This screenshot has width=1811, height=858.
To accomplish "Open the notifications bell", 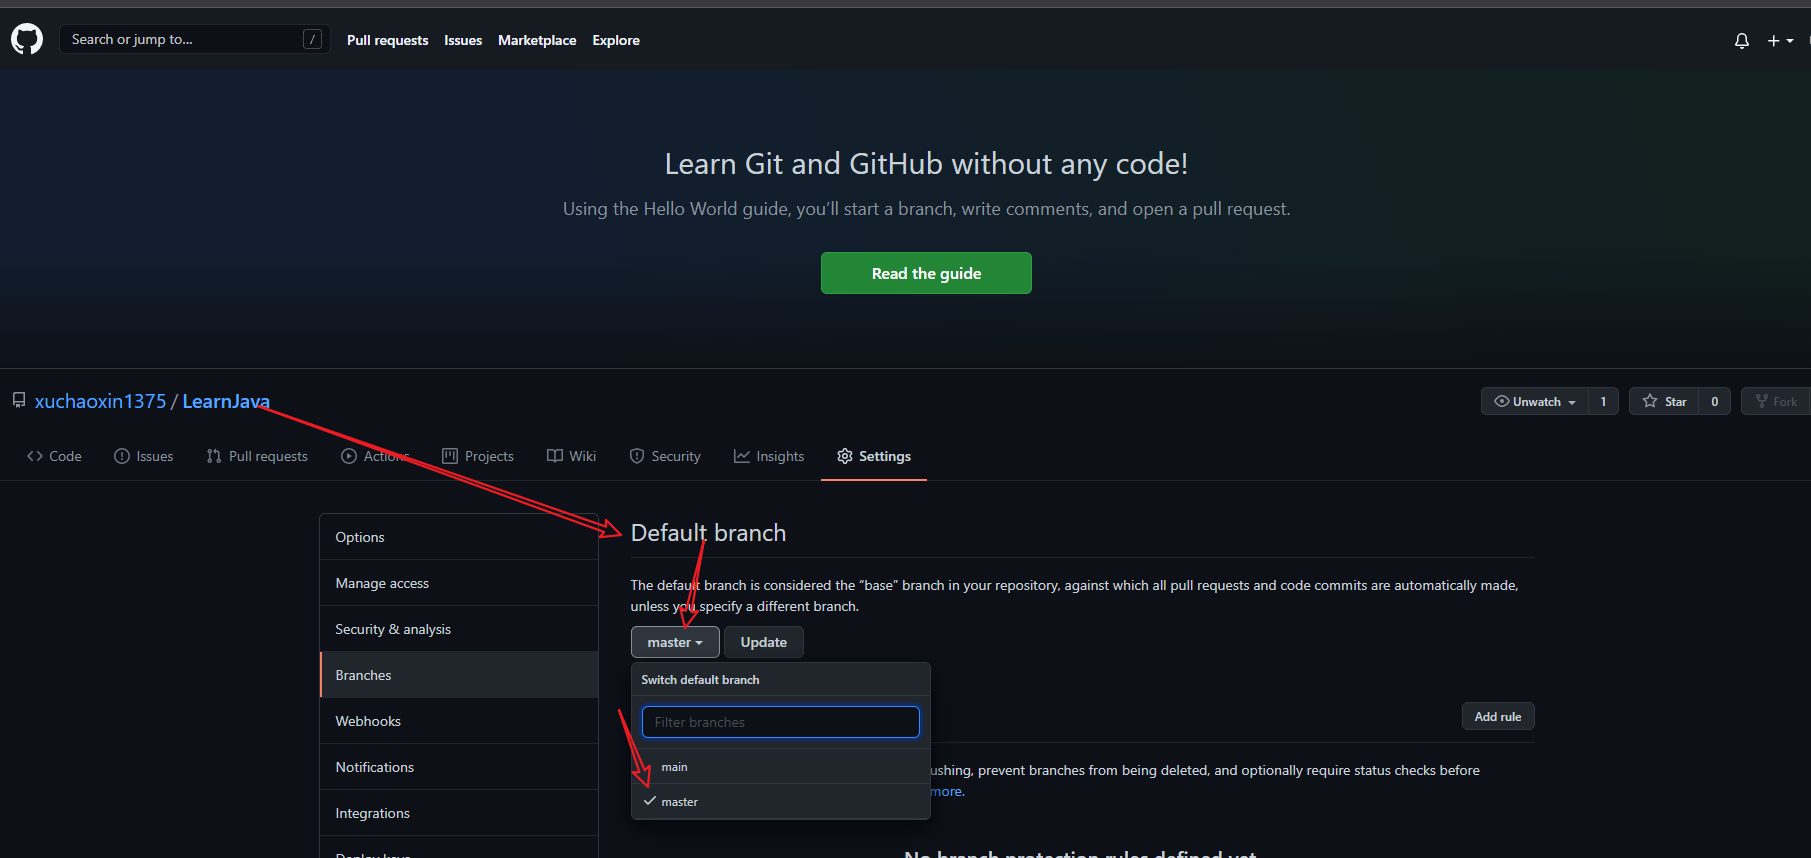I will [x=1742, y=41].
